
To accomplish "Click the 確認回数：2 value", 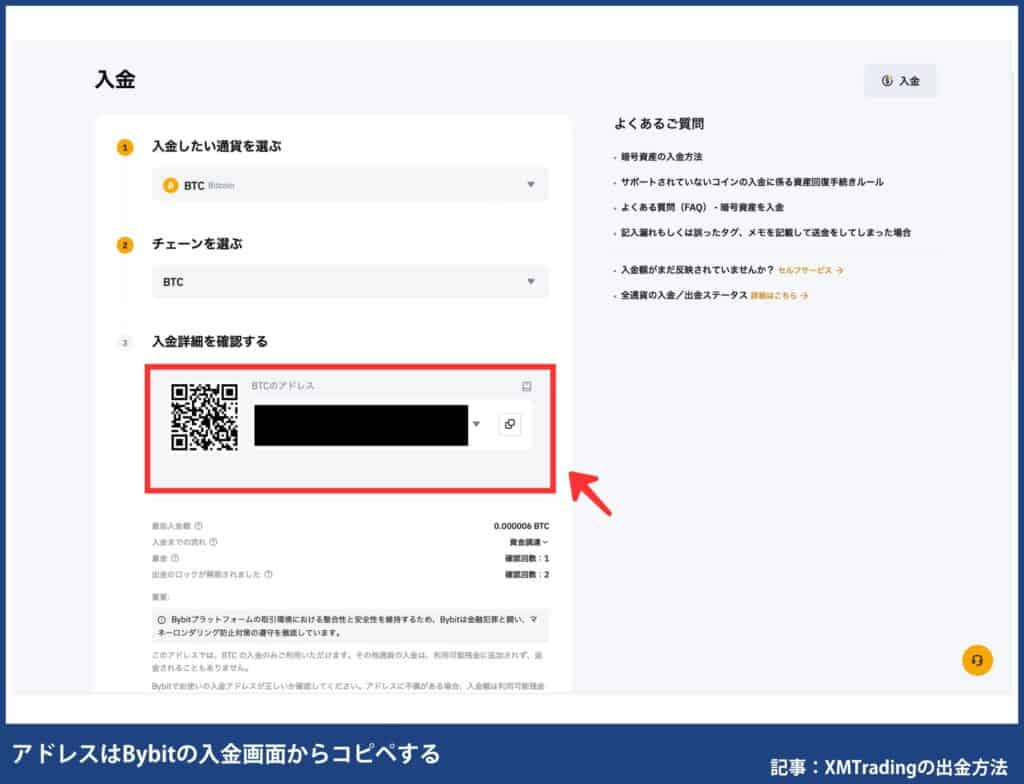I will coord(527,575).
